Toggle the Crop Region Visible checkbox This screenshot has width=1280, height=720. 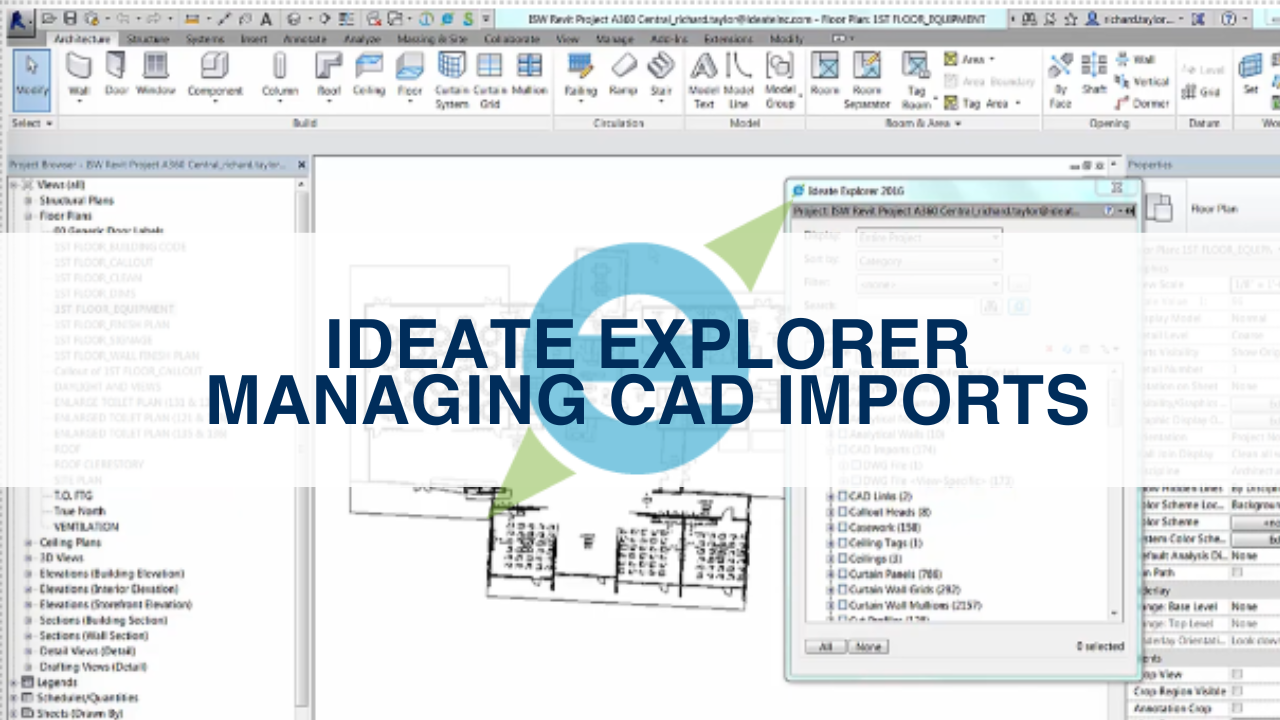tap(1238, 691)
